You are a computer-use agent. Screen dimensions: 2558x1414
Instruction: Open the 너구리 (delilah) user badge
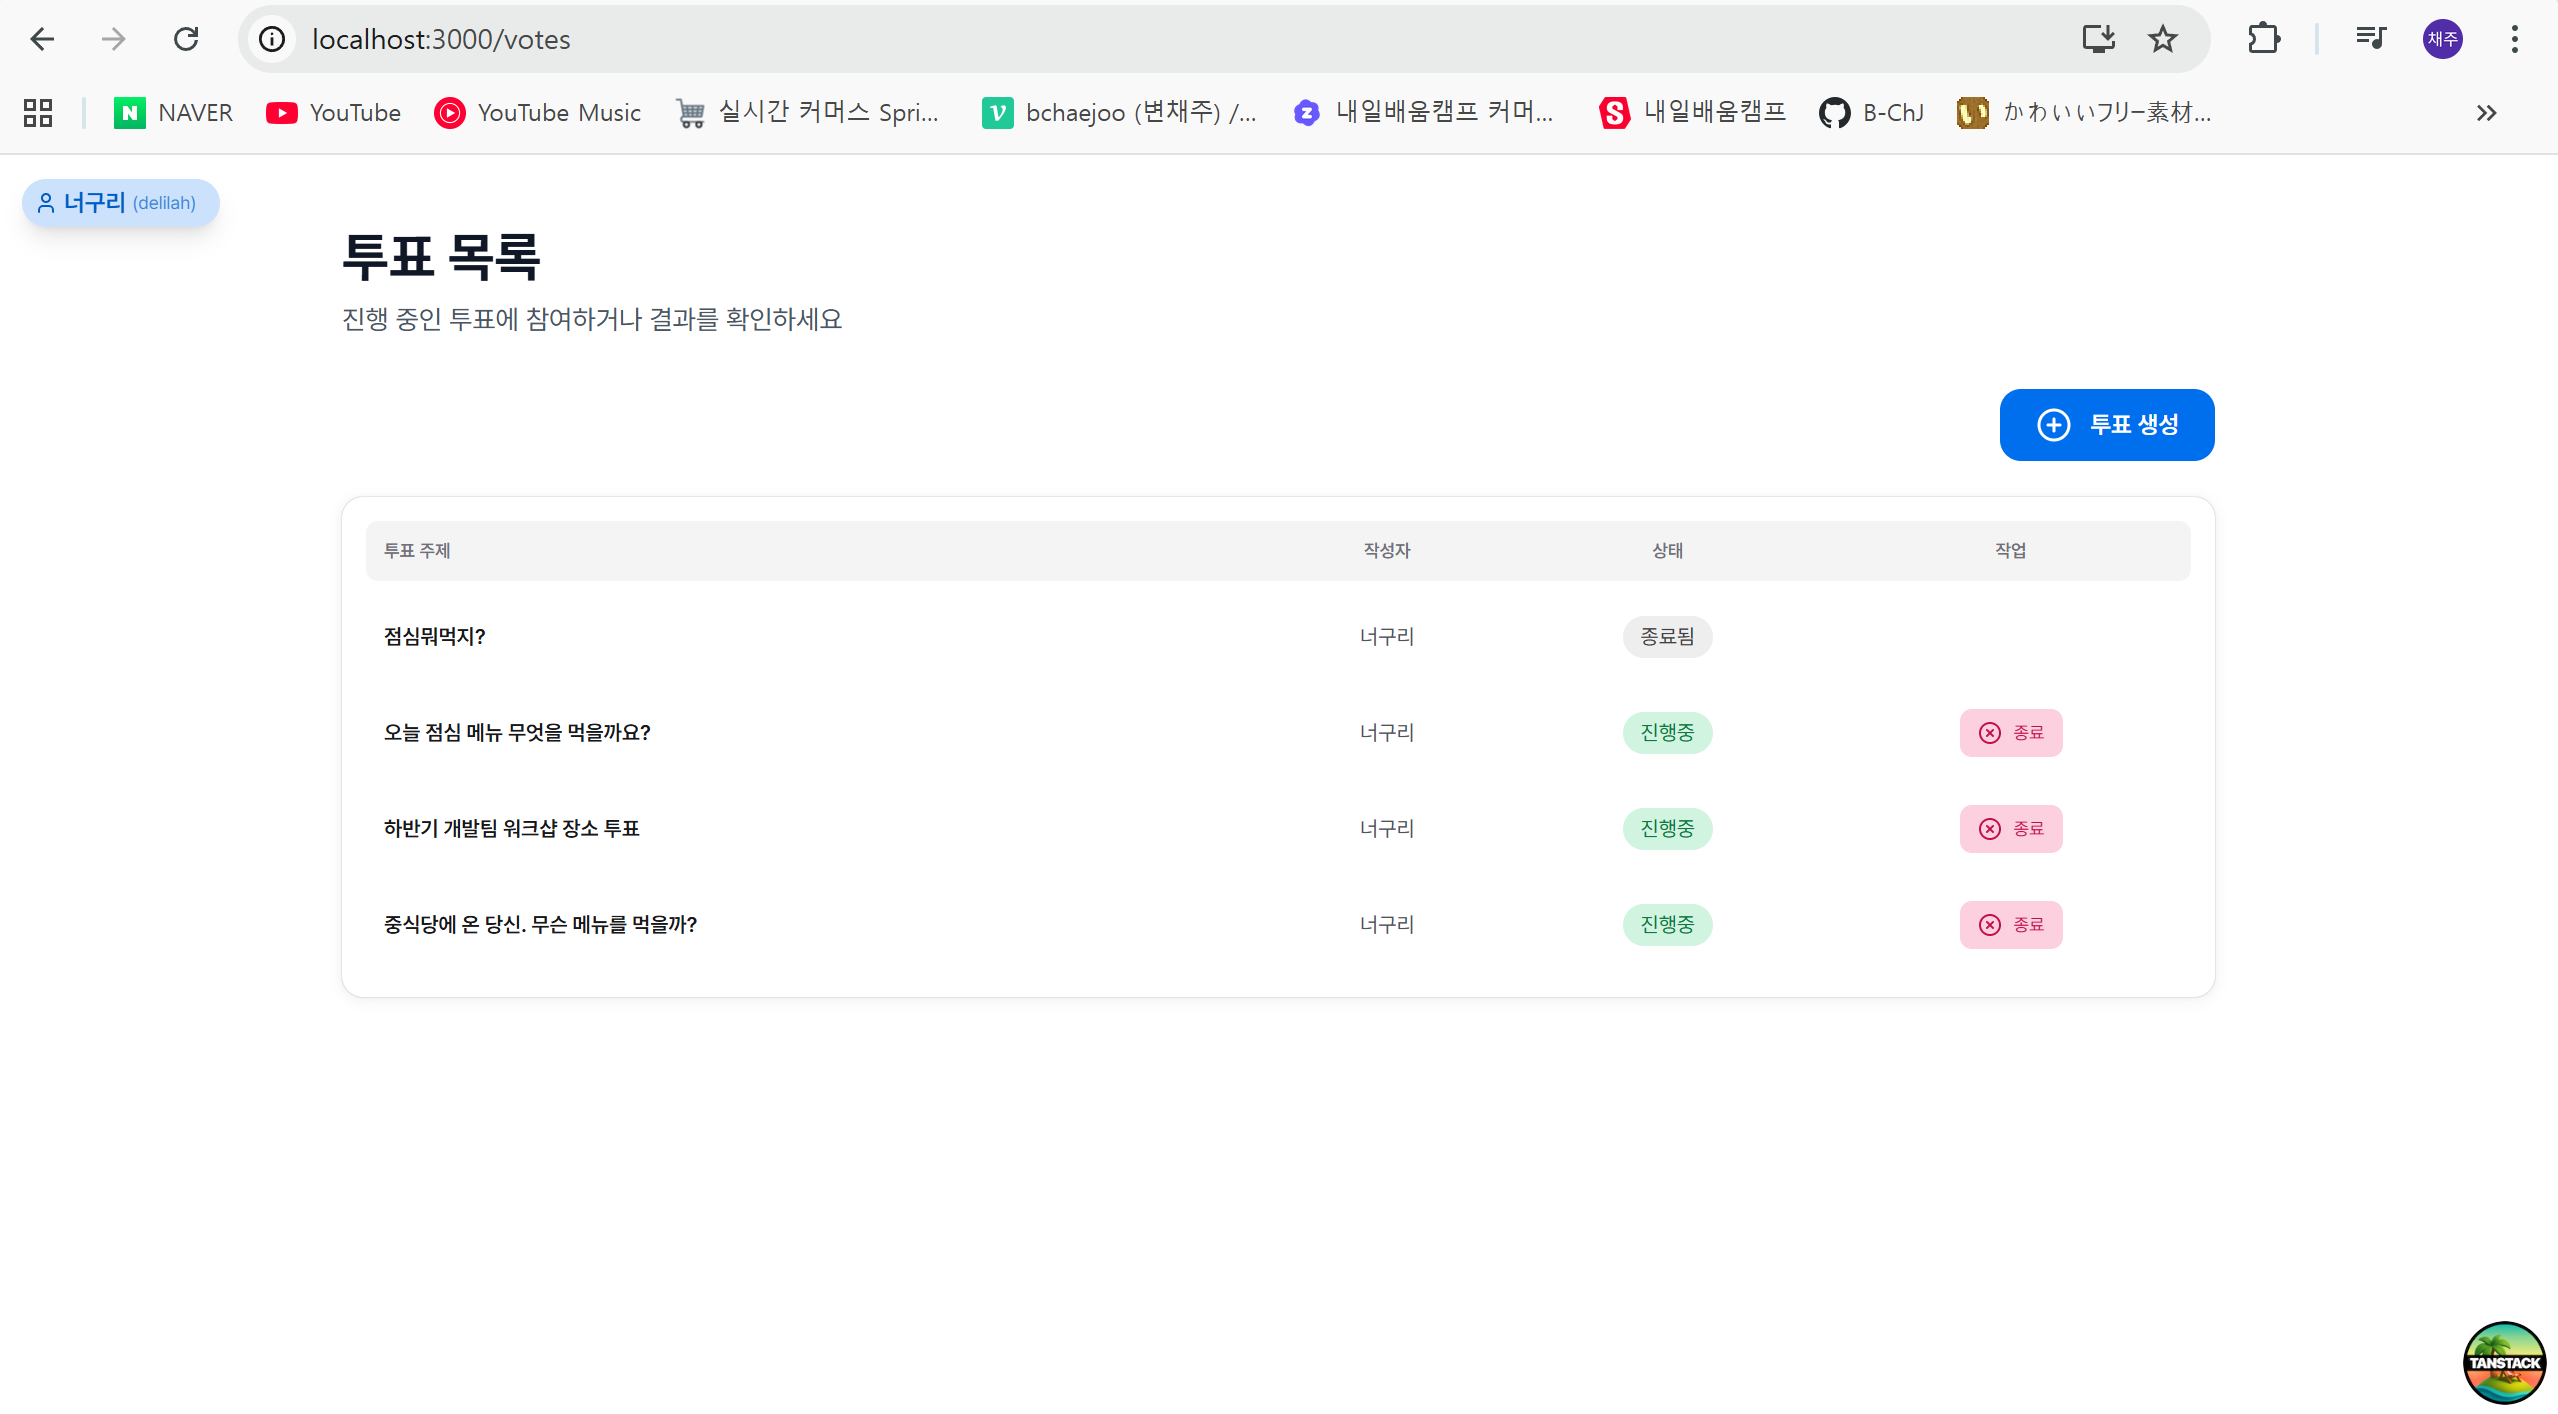120,203
